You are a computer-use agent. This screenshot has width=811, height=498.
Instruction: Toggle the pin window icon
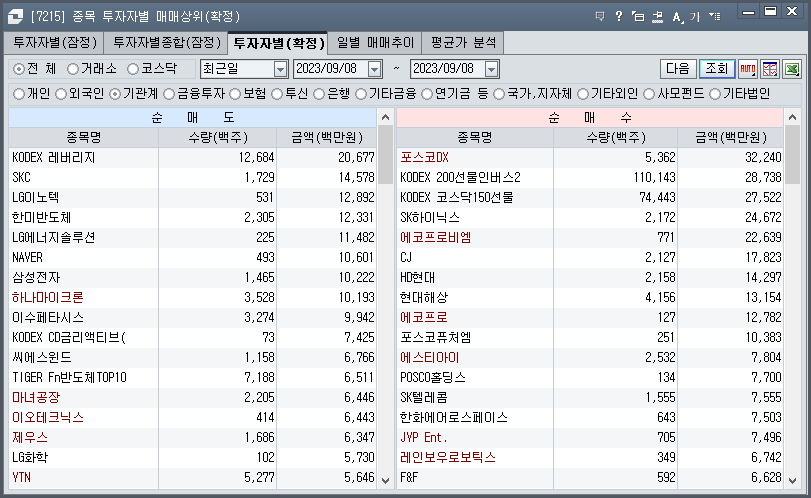click(x=657, y=17)
